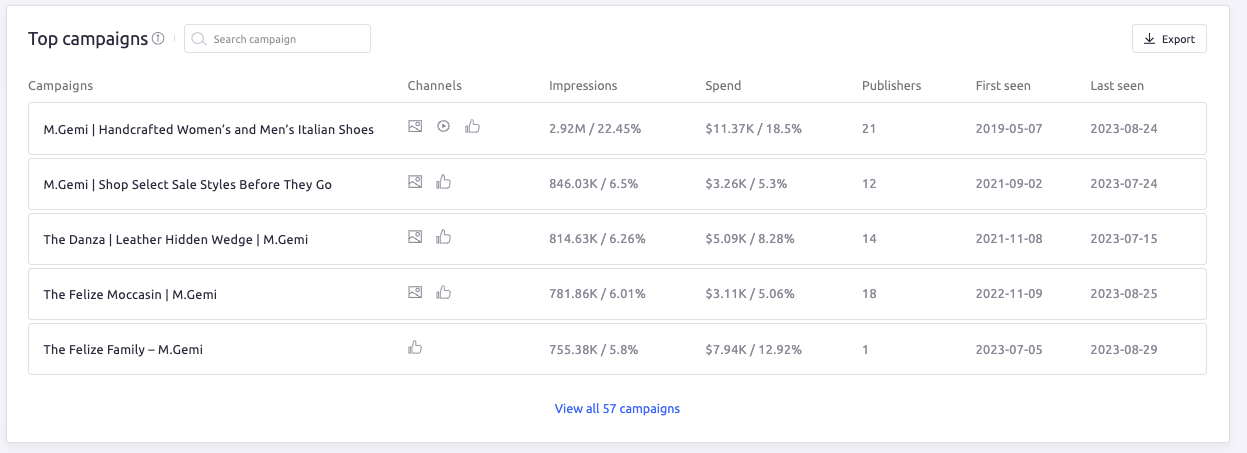Viewport: 1247px width, 453px height.
Task: Click the image channel icon in first campaign row
Action: 415,127
